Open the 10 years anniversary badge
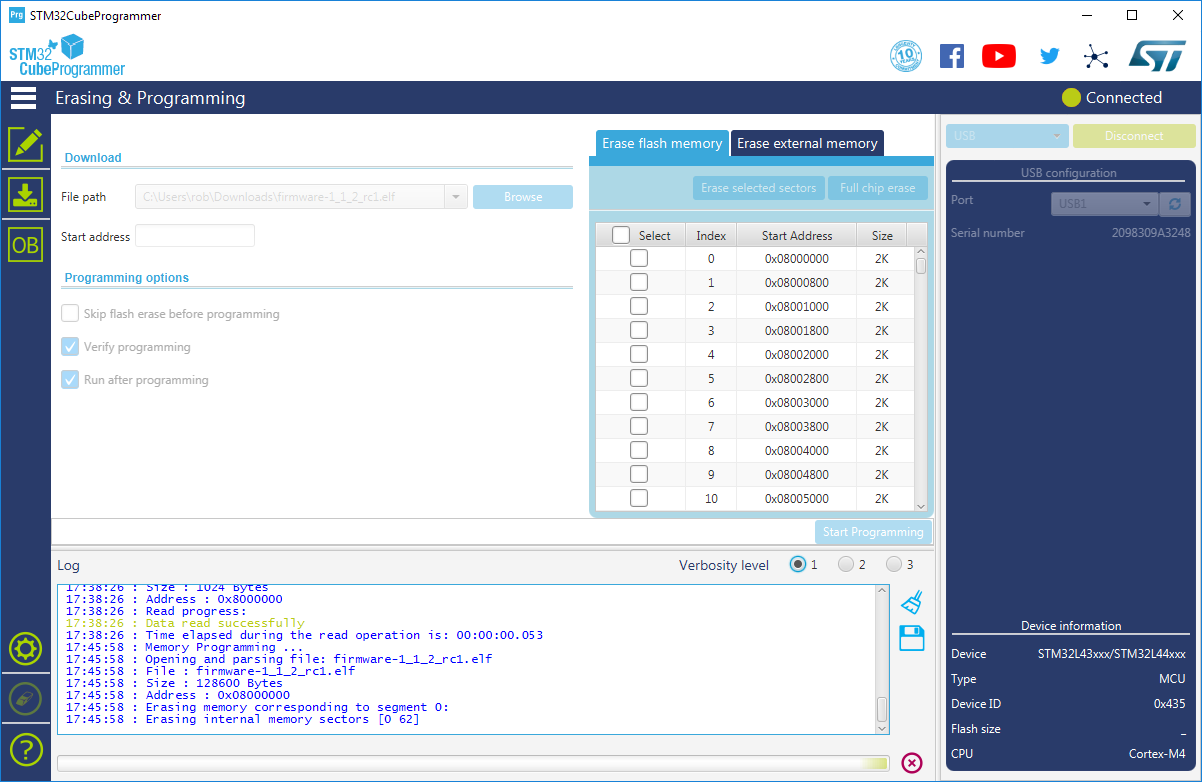 [x=906, y=56]
